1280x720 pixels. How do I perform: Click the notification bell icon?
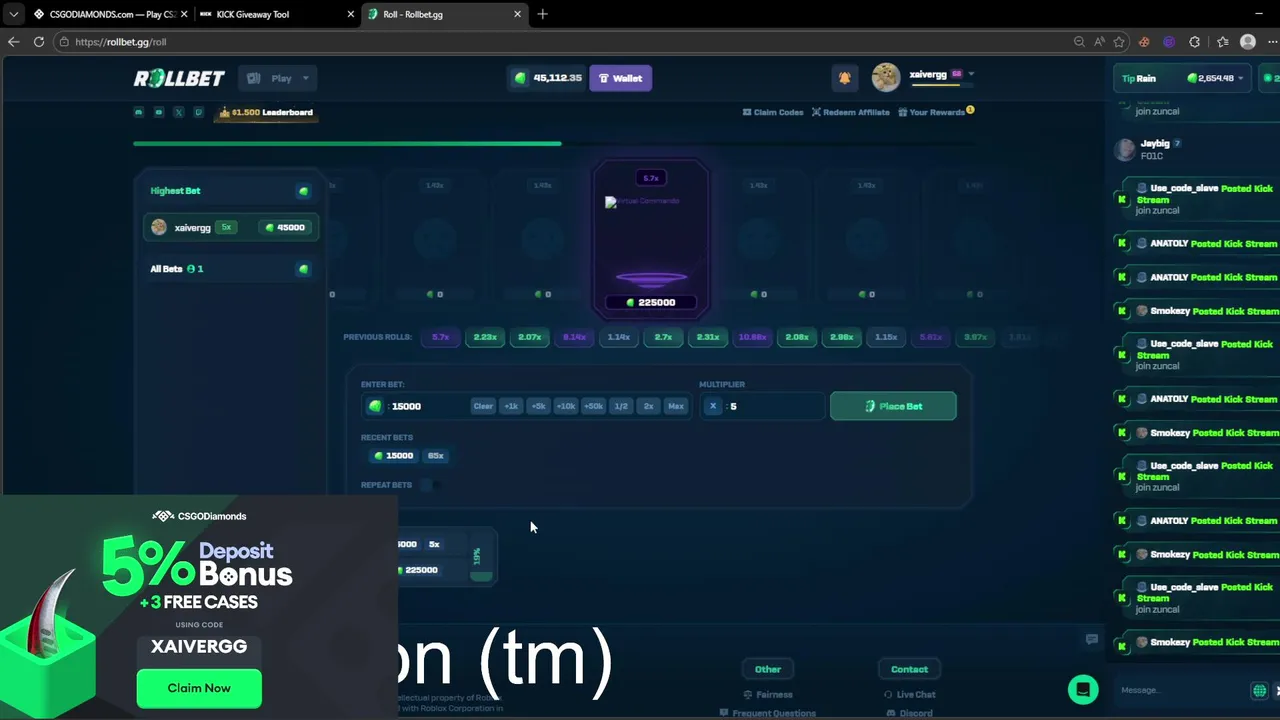pos(845,78)
